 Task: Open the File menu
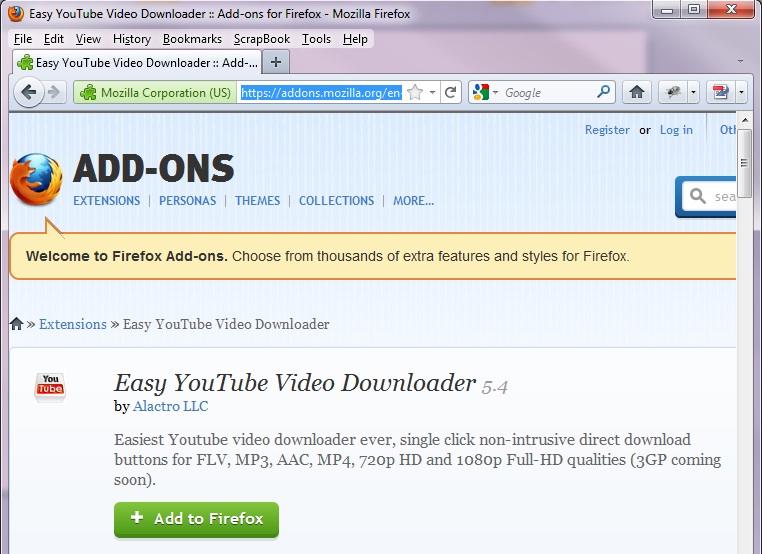coord(23,39)
